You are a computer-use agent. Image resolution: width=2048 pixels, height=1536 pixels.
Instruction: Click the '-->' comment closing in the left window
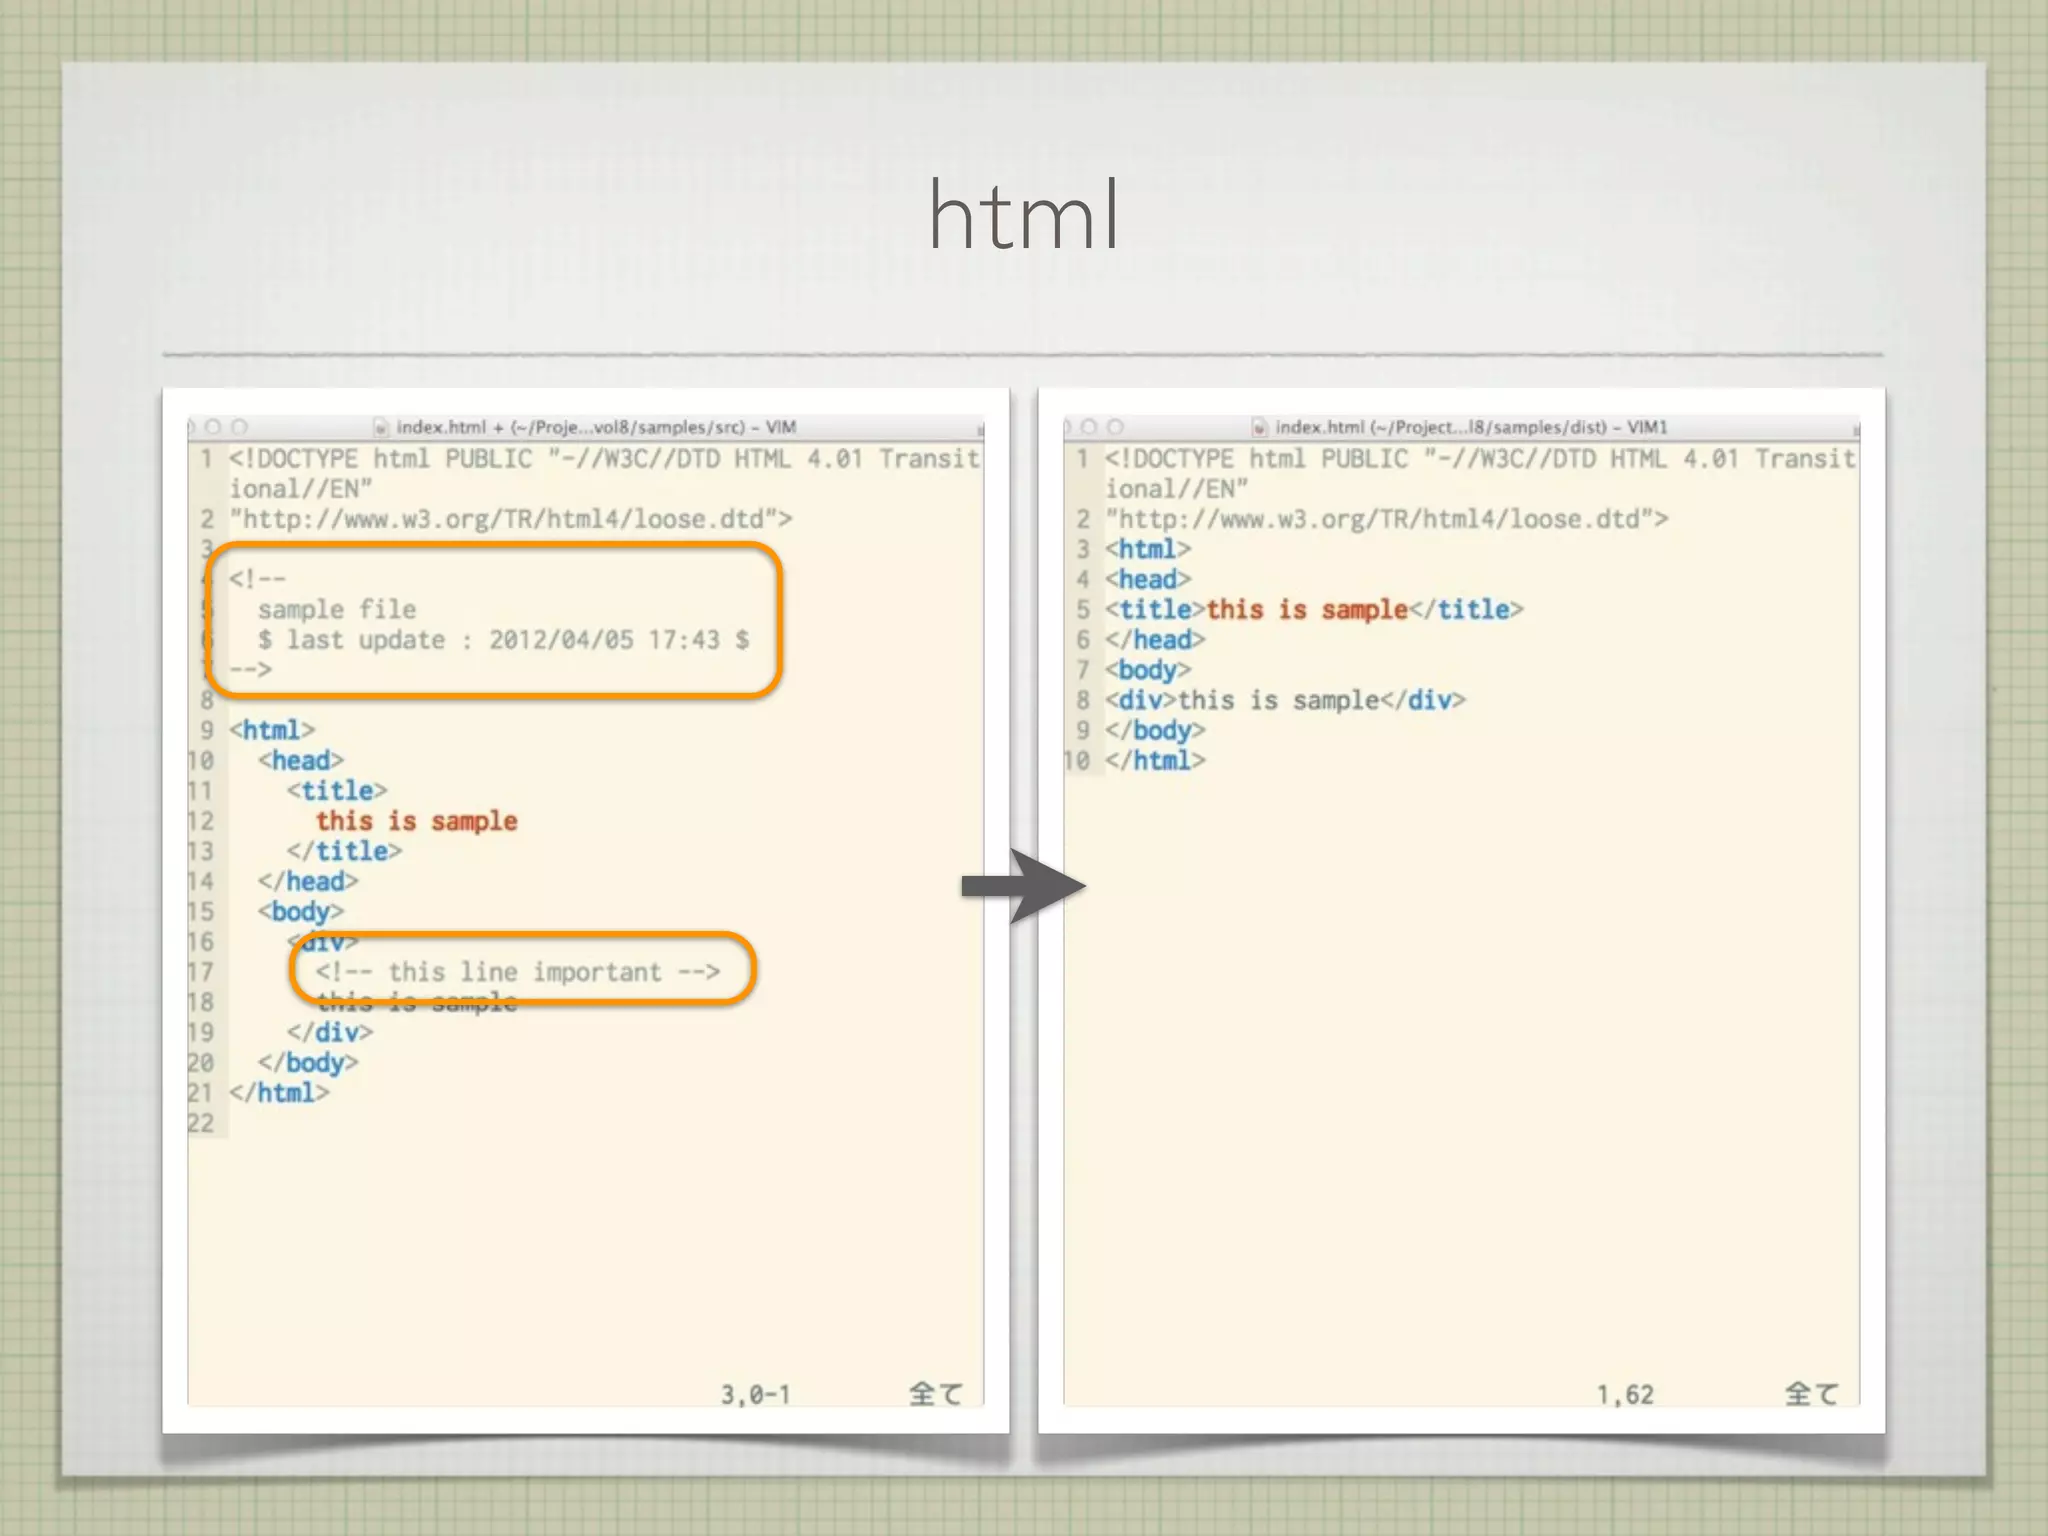pos(250,669)
